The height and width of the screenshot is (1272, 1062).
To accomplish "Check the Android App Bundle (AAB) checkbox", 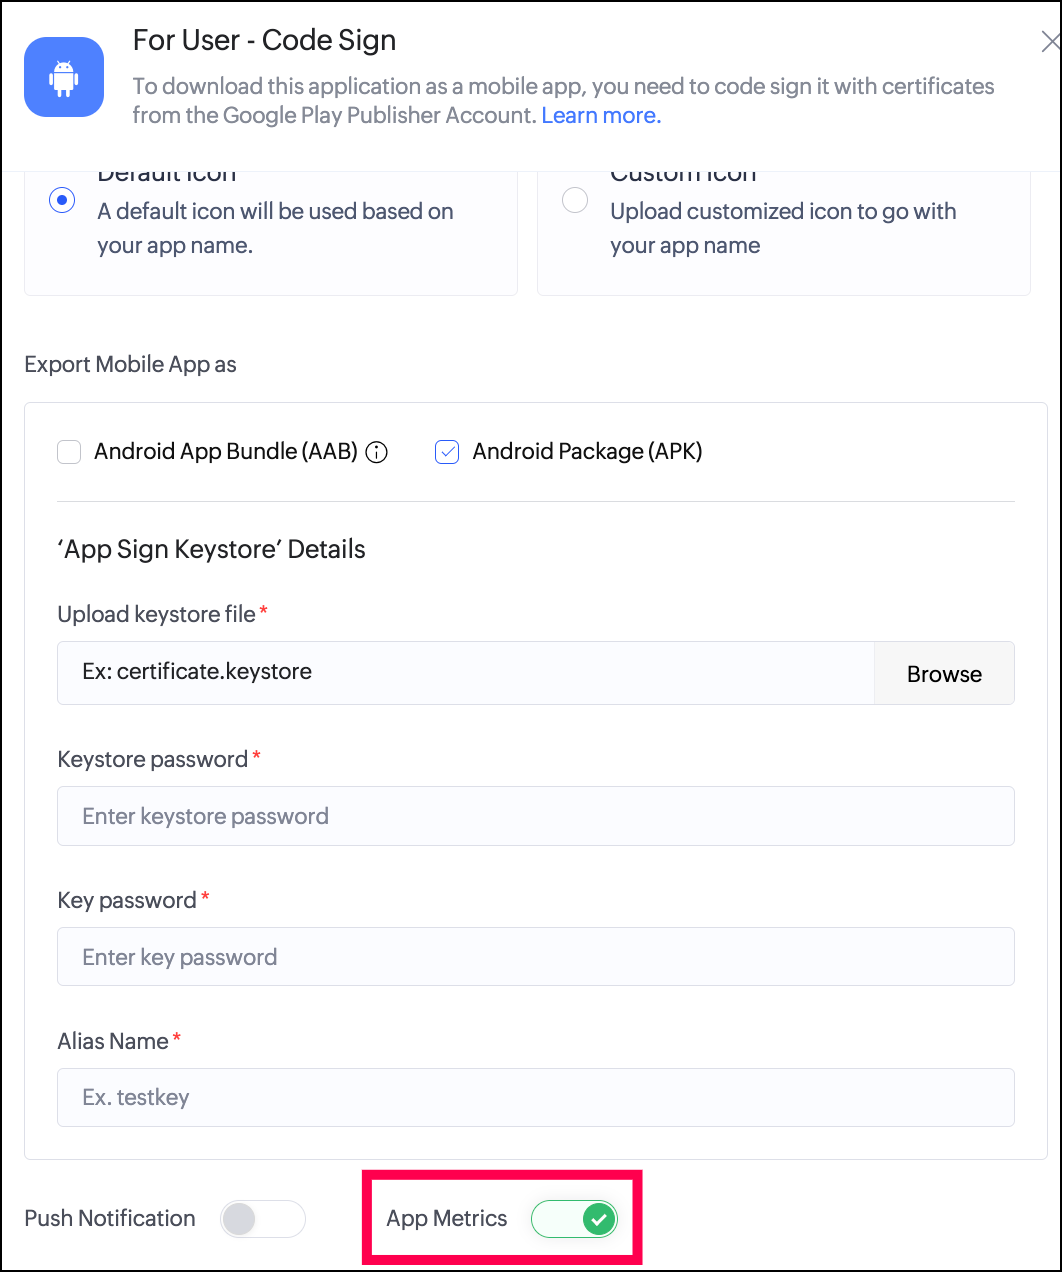I will point(69,452).
